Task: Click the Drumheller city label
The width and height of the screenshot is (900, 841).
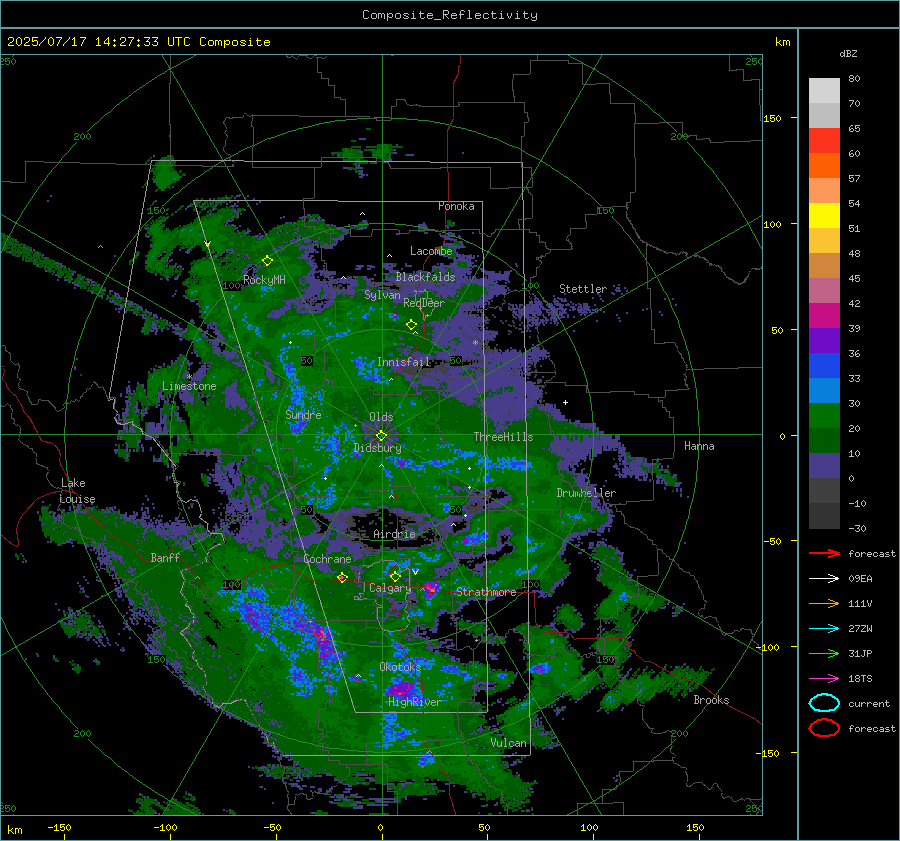Action: [586, 493]
